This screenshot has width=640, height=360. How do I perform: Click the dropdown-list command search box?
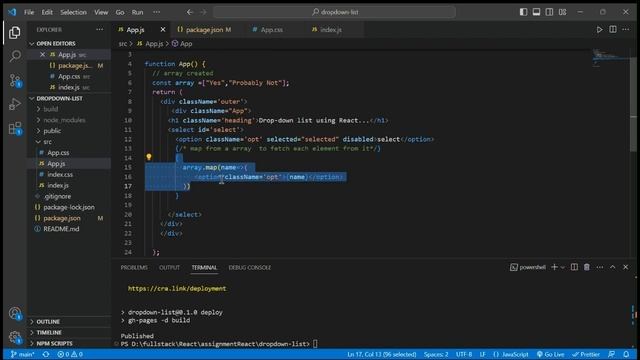coord(335,12)
